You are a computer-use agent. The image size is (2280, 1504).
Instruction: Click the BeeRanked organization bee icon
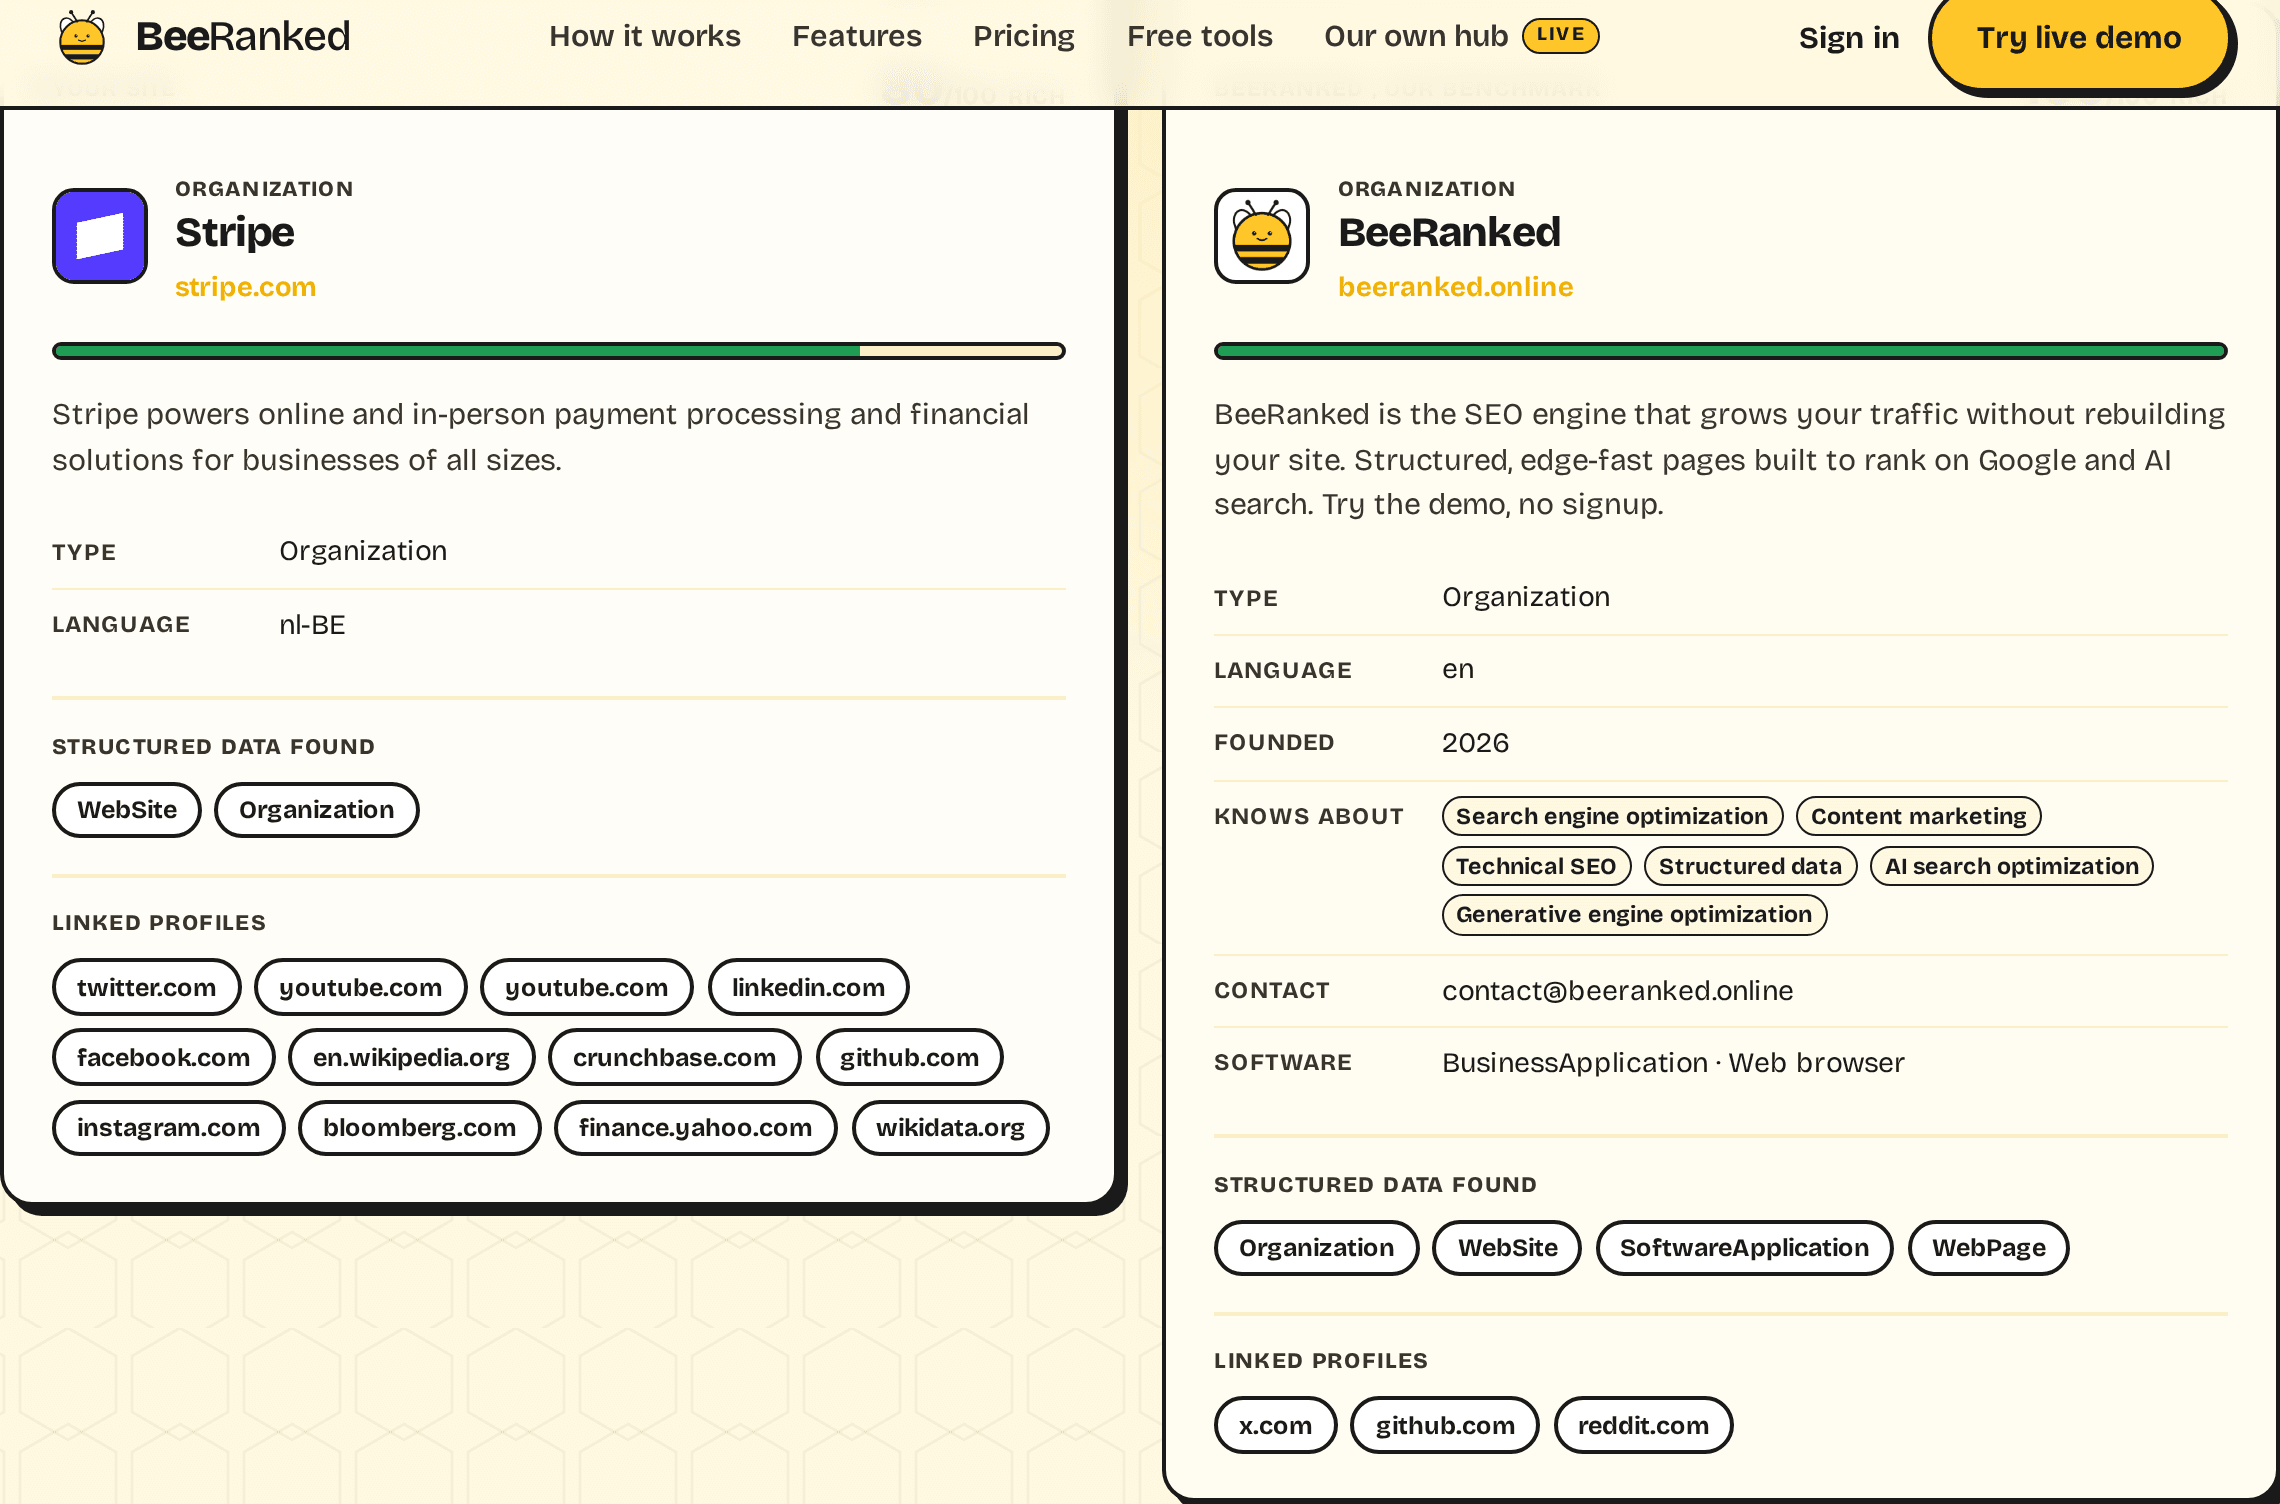tap(1262, 236)
